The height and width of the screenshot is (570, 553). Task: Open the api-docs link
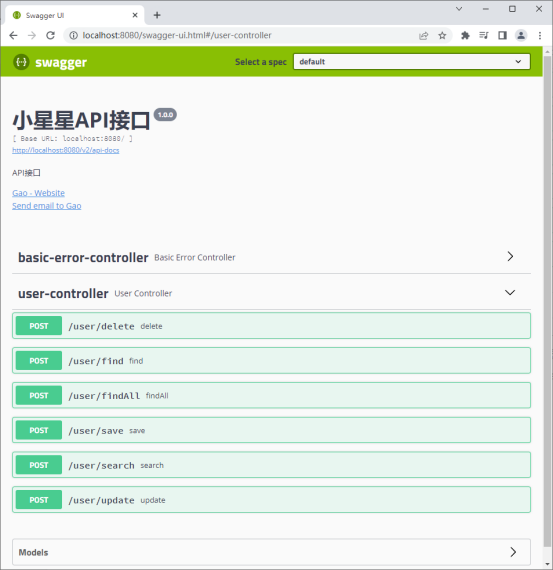(65, 150)
